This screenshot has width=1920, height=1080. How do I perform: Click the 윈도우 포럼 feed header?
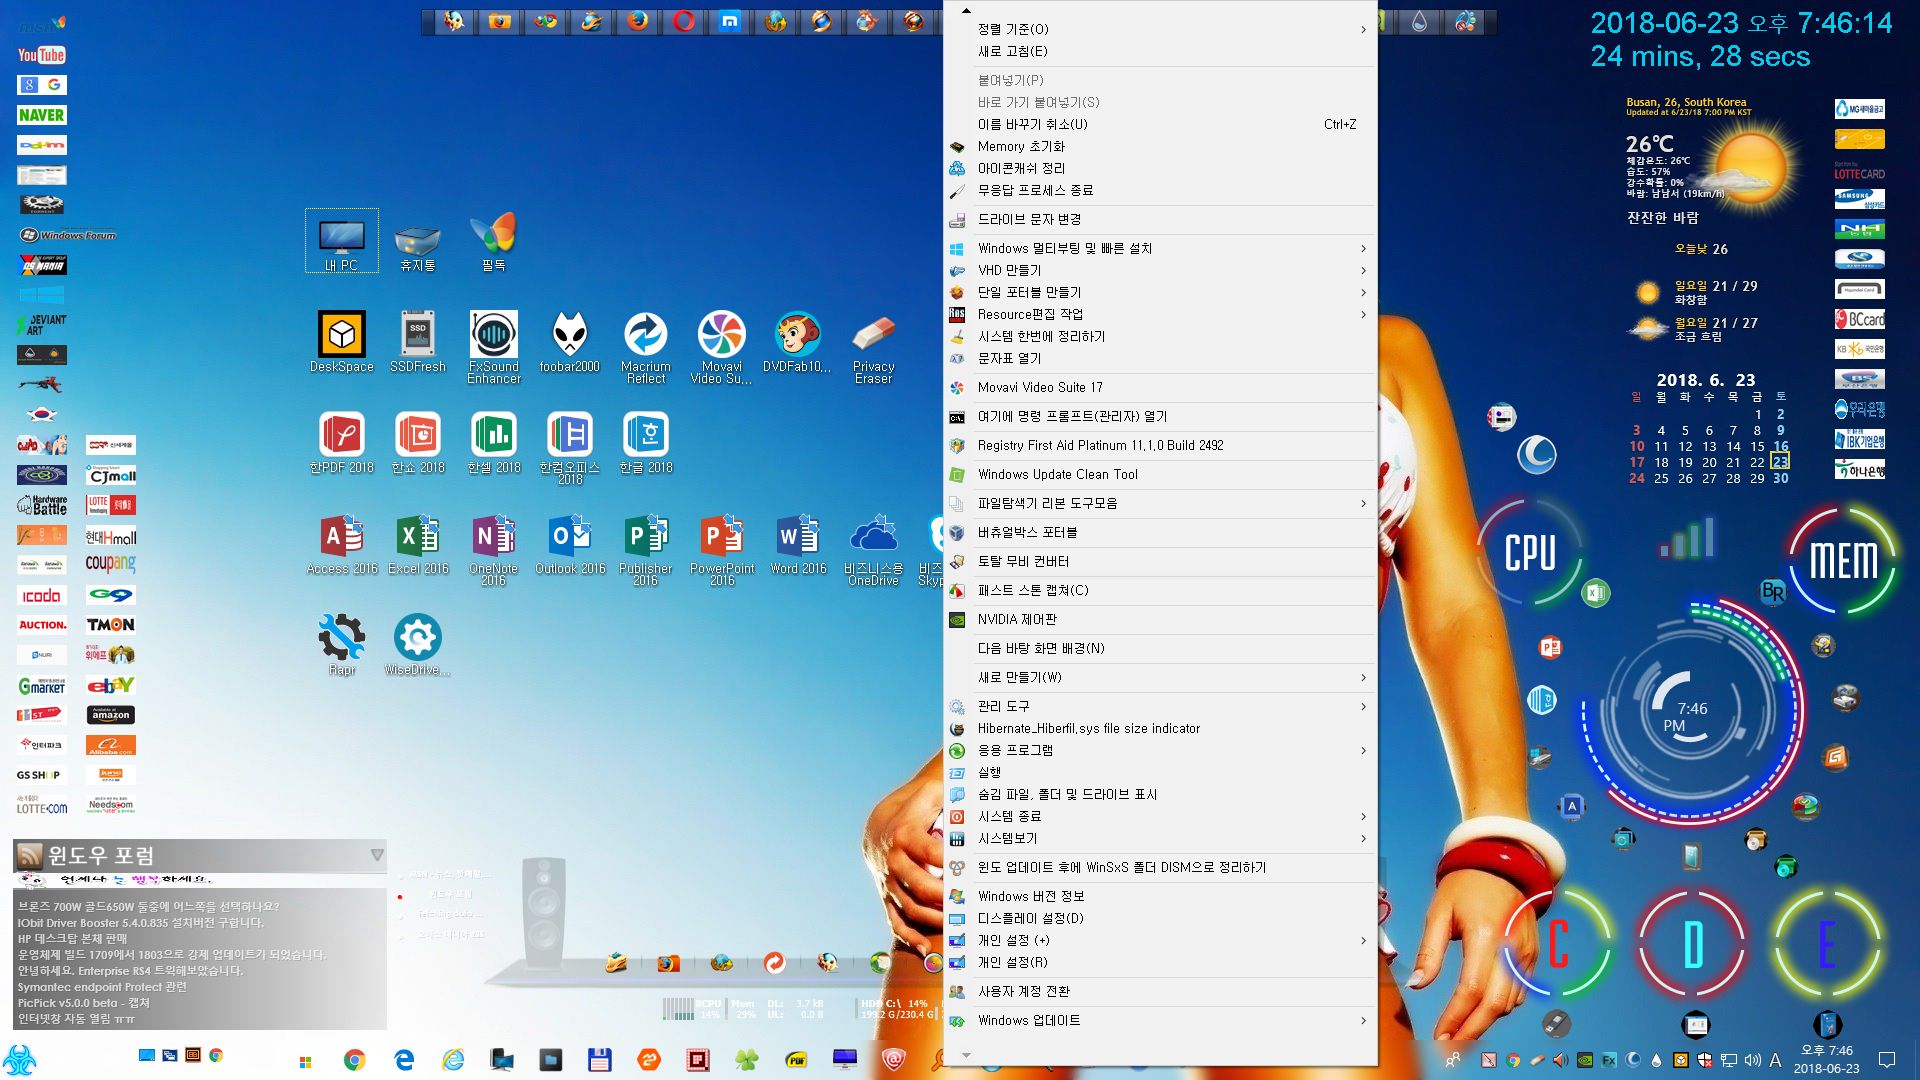[101, 856]
